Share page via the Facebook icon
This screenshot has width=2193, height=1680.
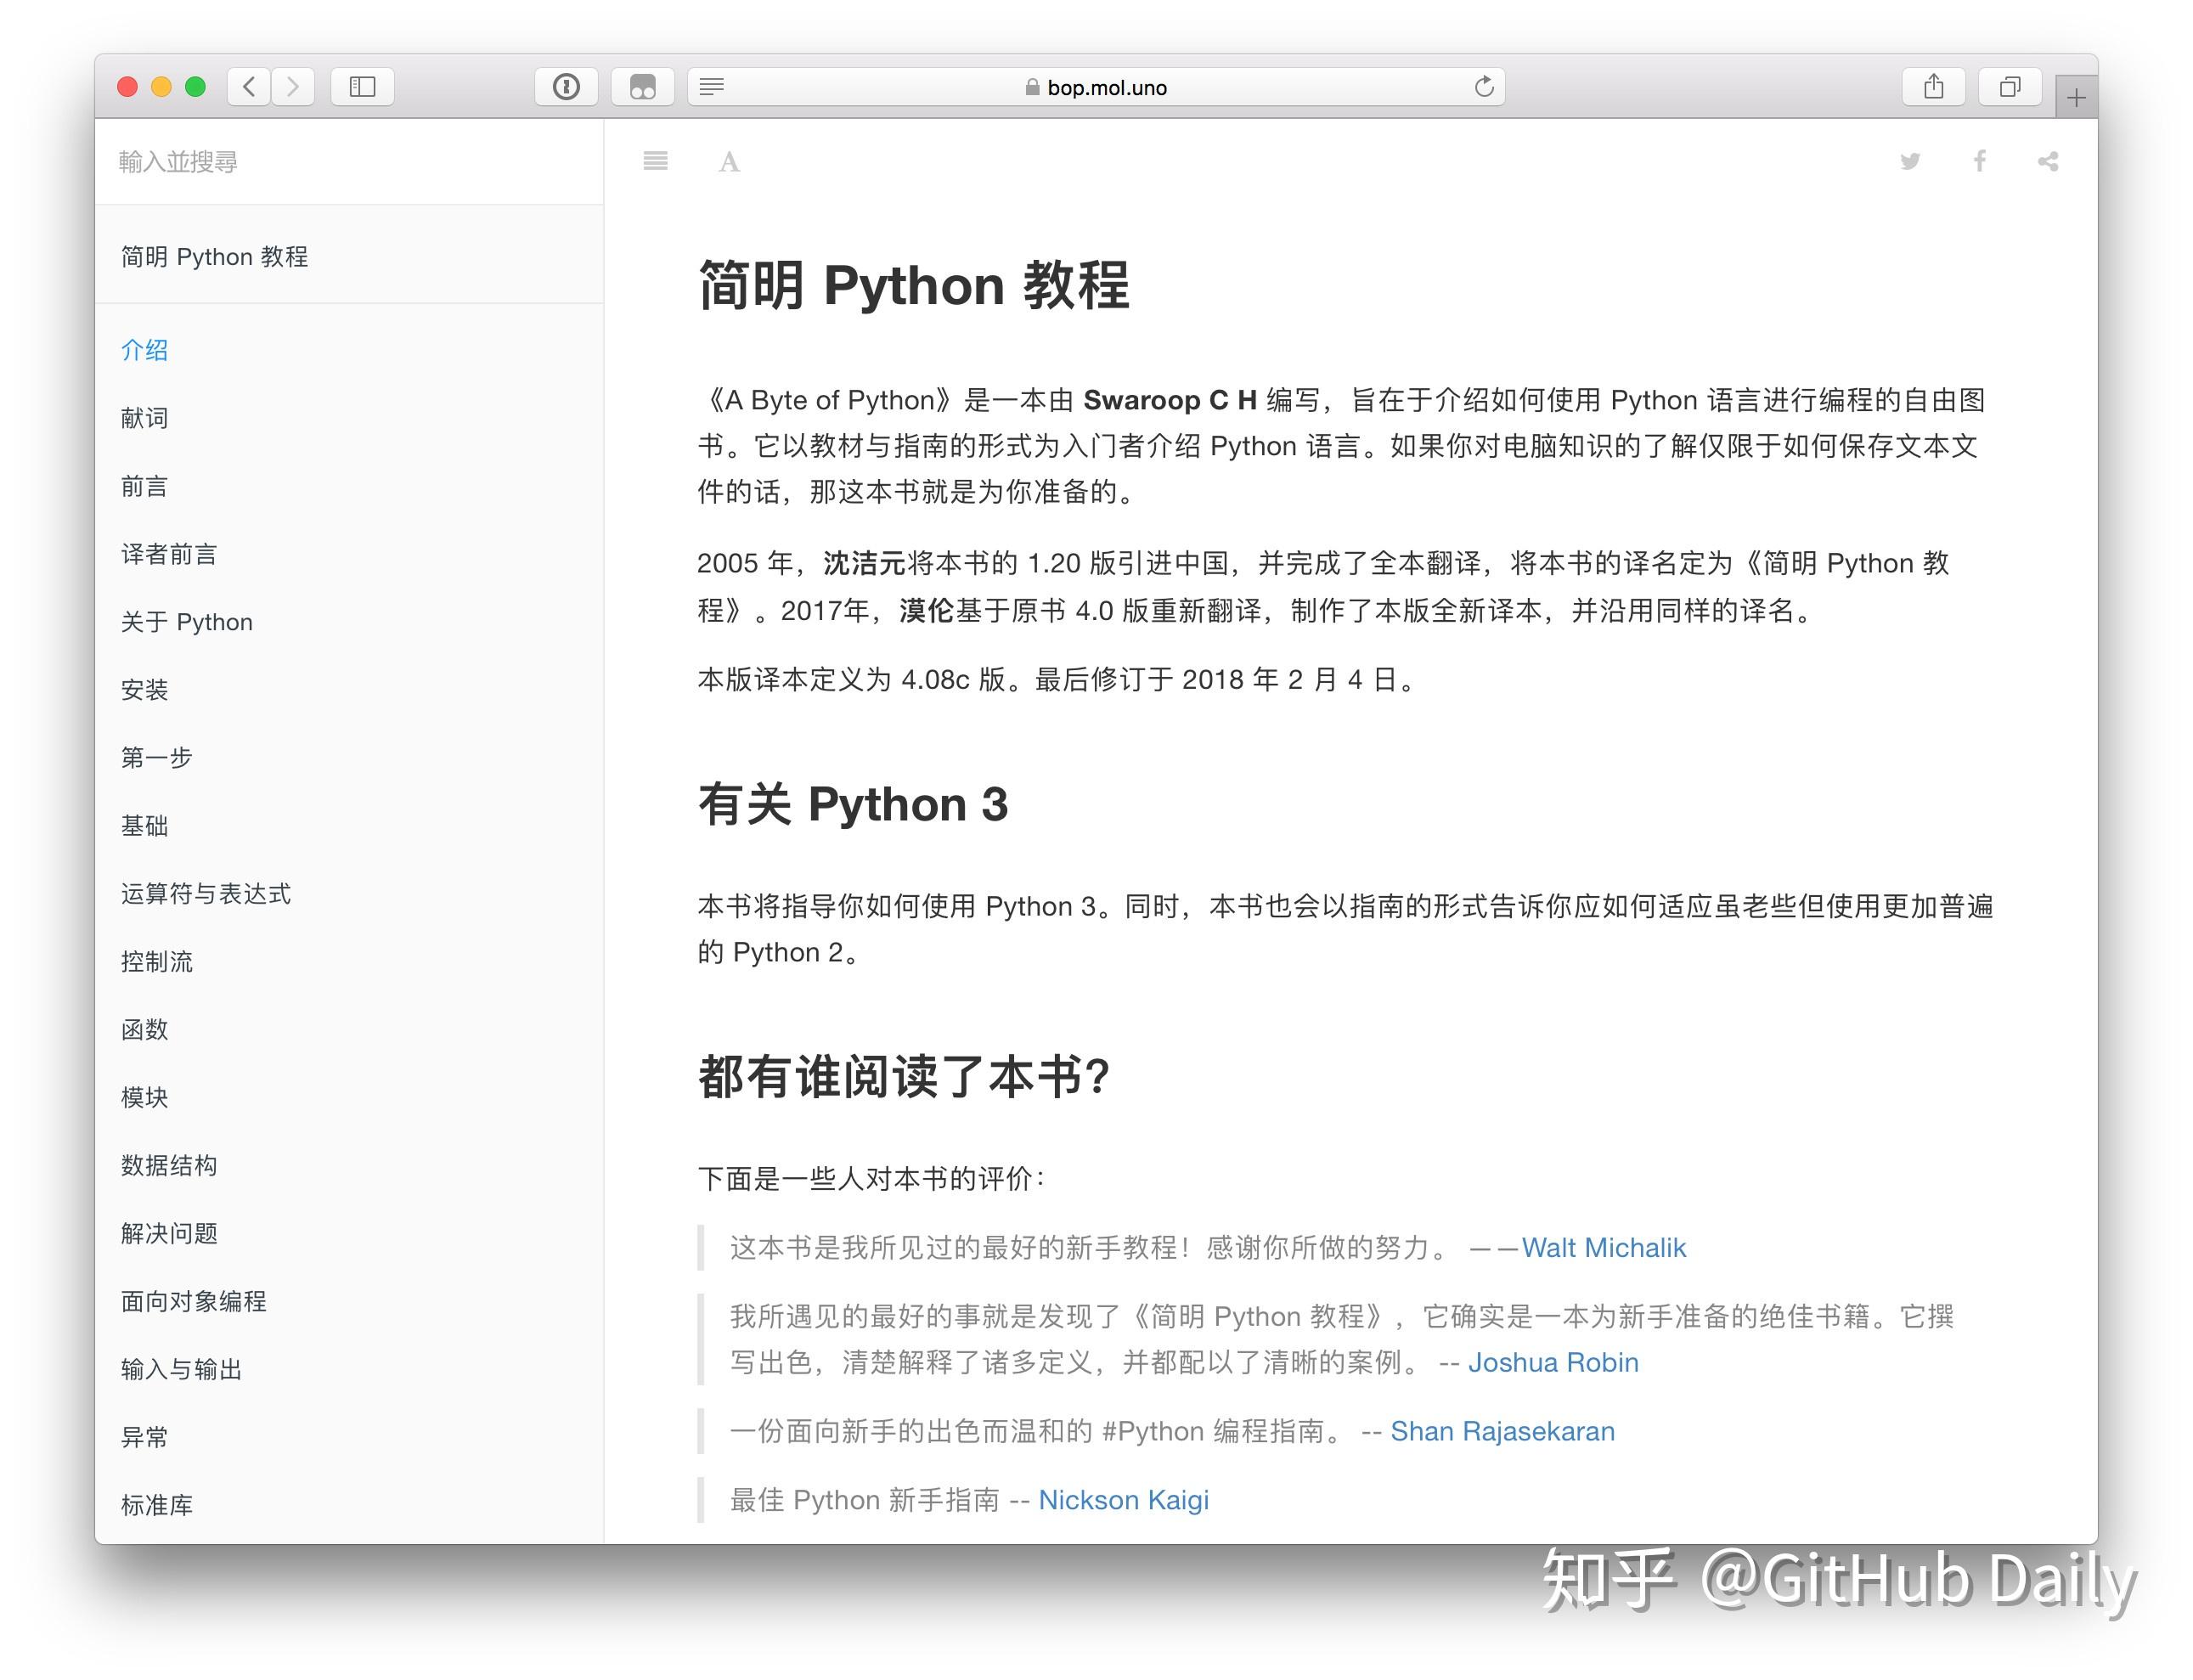click(x=1979, y=161)
